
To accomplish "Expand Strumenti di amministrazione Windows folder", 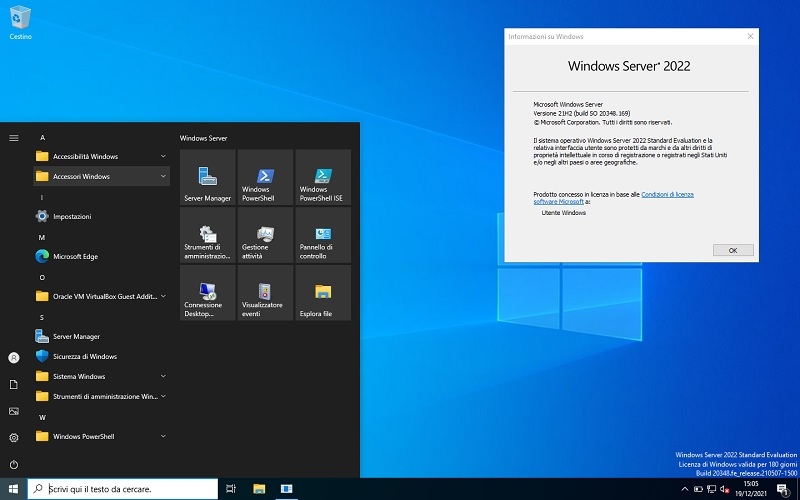I will [102, 396].
